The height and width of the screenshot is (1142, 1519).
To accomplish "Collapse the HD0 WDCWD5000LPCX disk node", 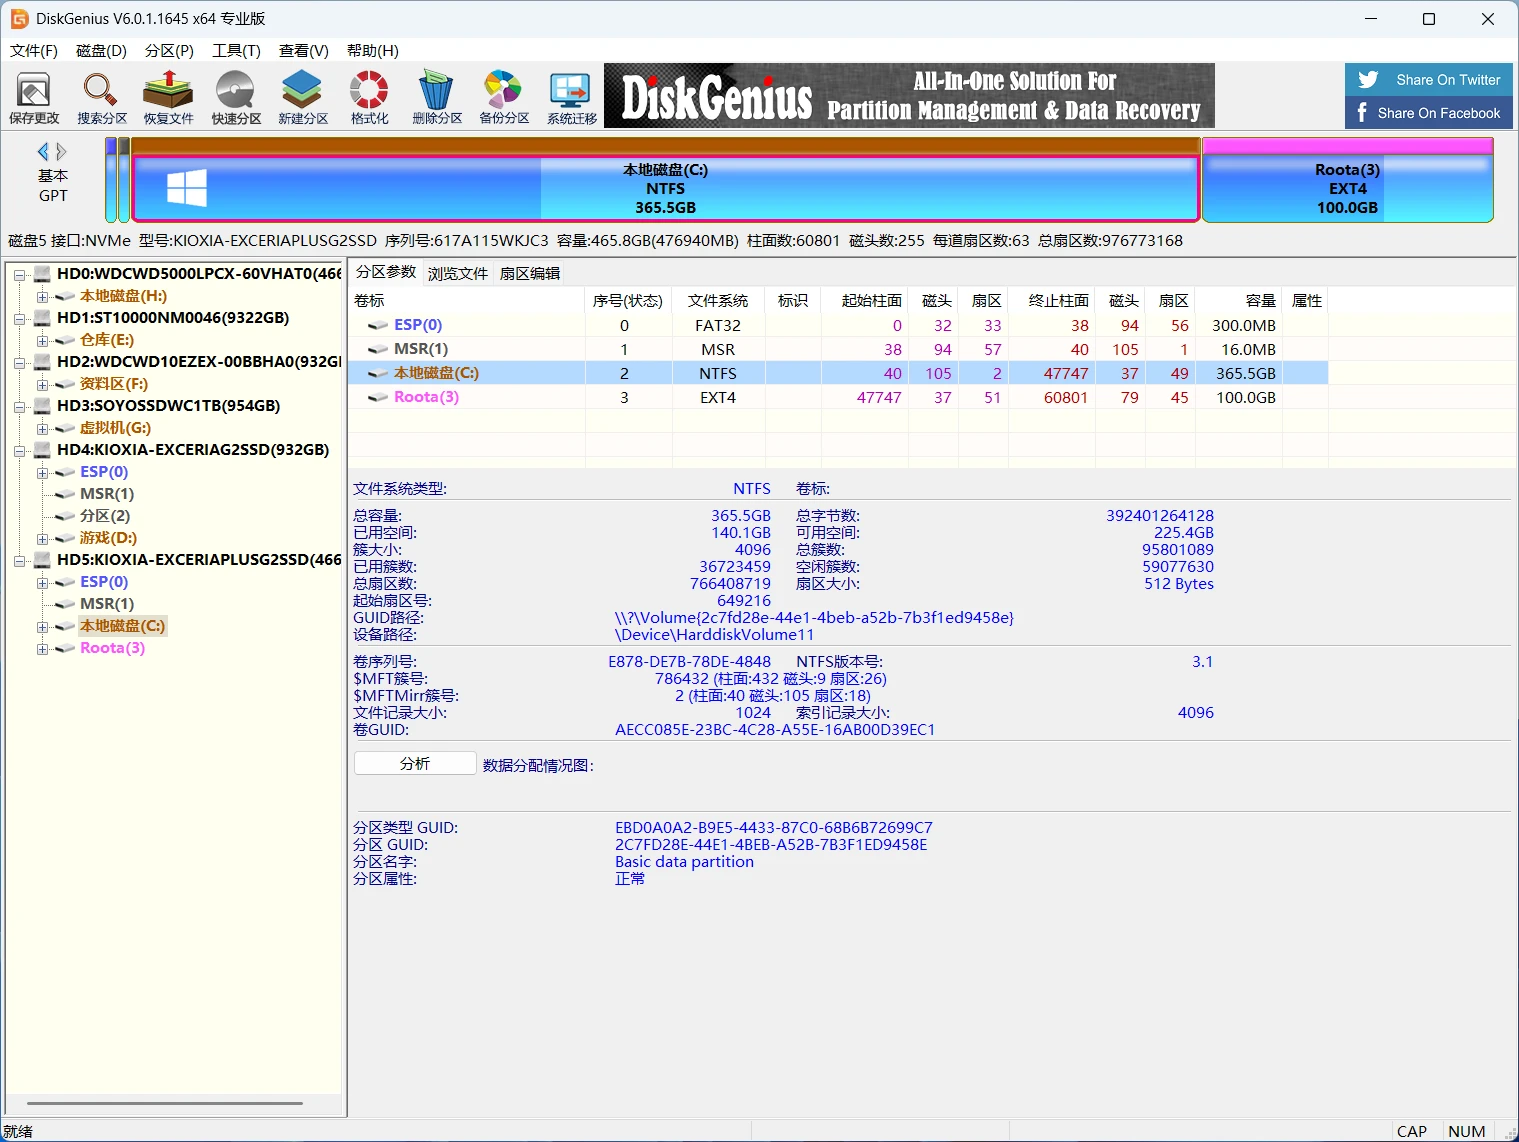I will coord(19,275).
